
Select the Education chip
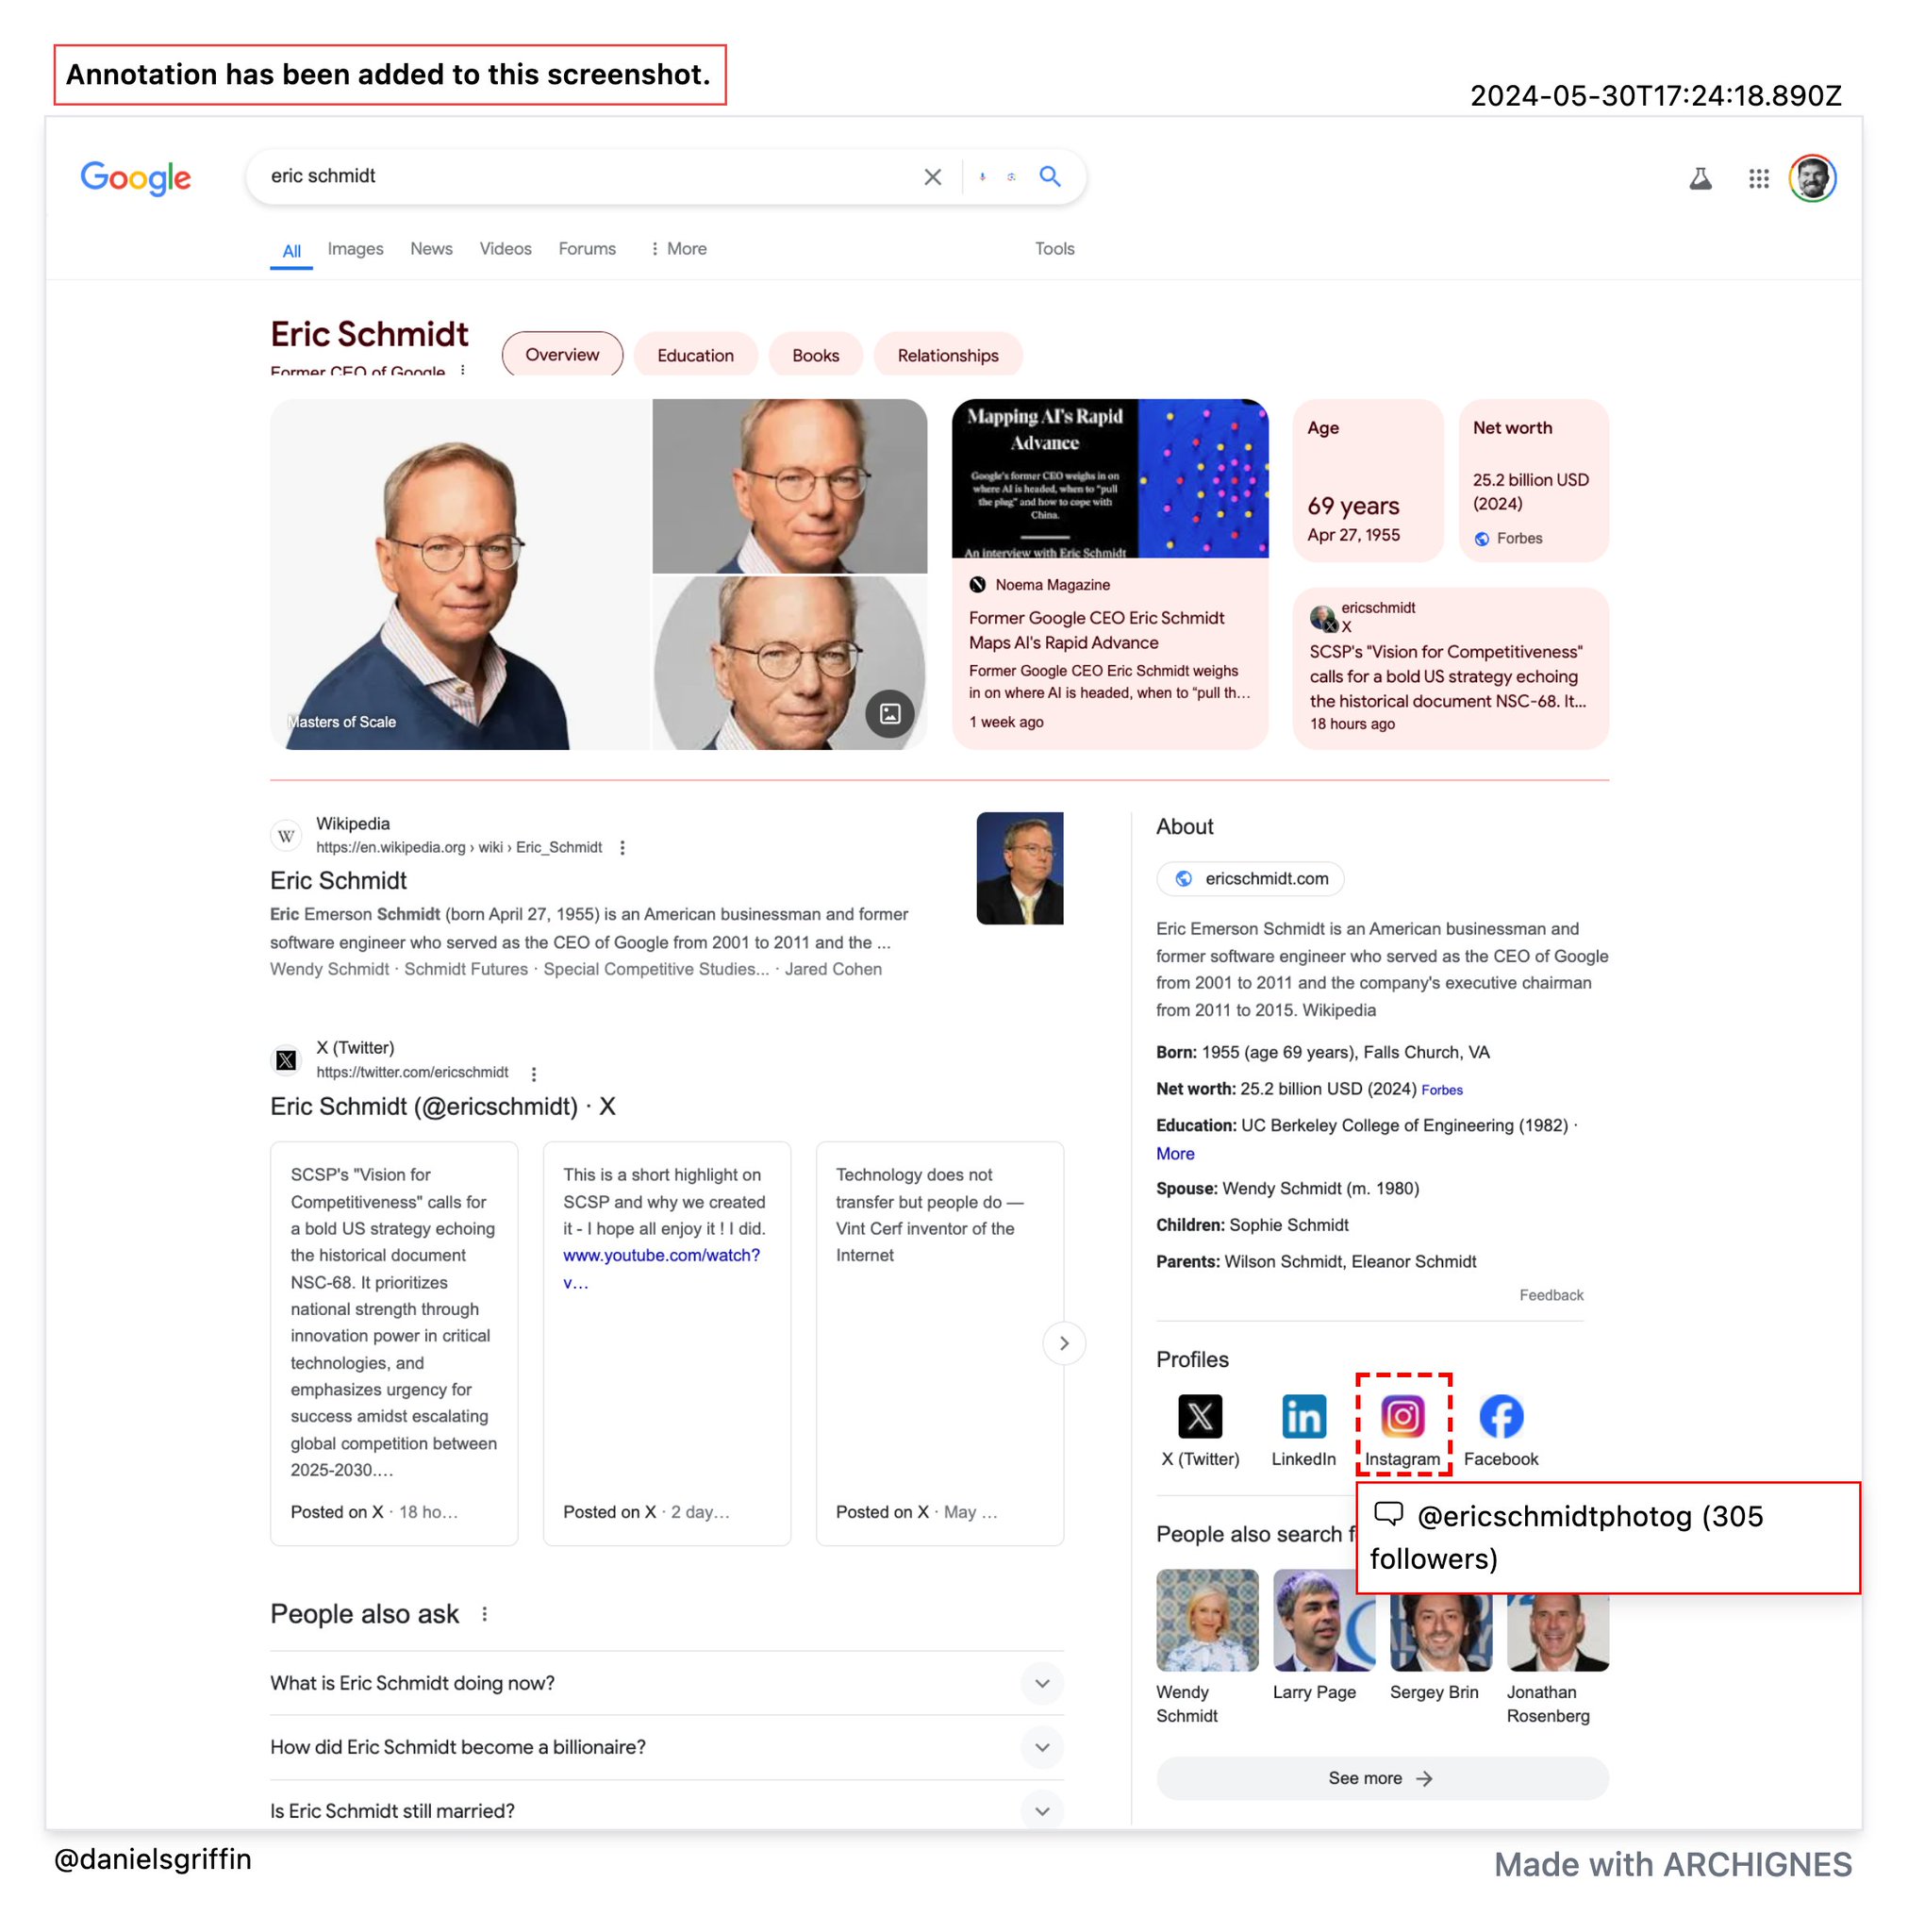[x=695, y=354]
